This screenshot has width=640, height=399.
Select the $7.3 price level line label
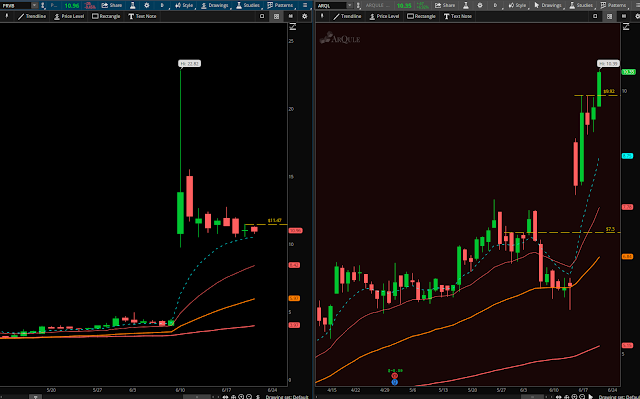point(610,229)
